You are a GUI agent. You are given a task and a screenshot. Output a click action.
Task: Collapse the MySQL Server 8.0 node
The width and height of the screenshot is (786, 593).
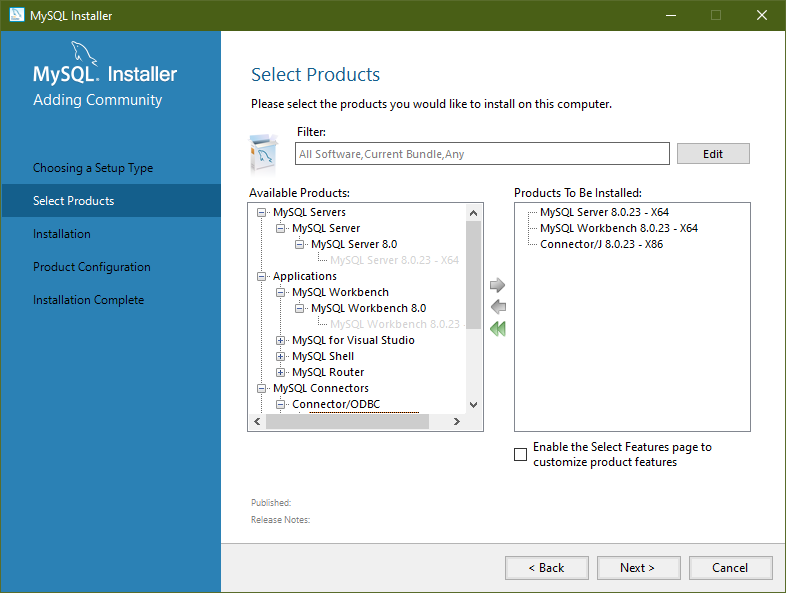tap(299, 245)
